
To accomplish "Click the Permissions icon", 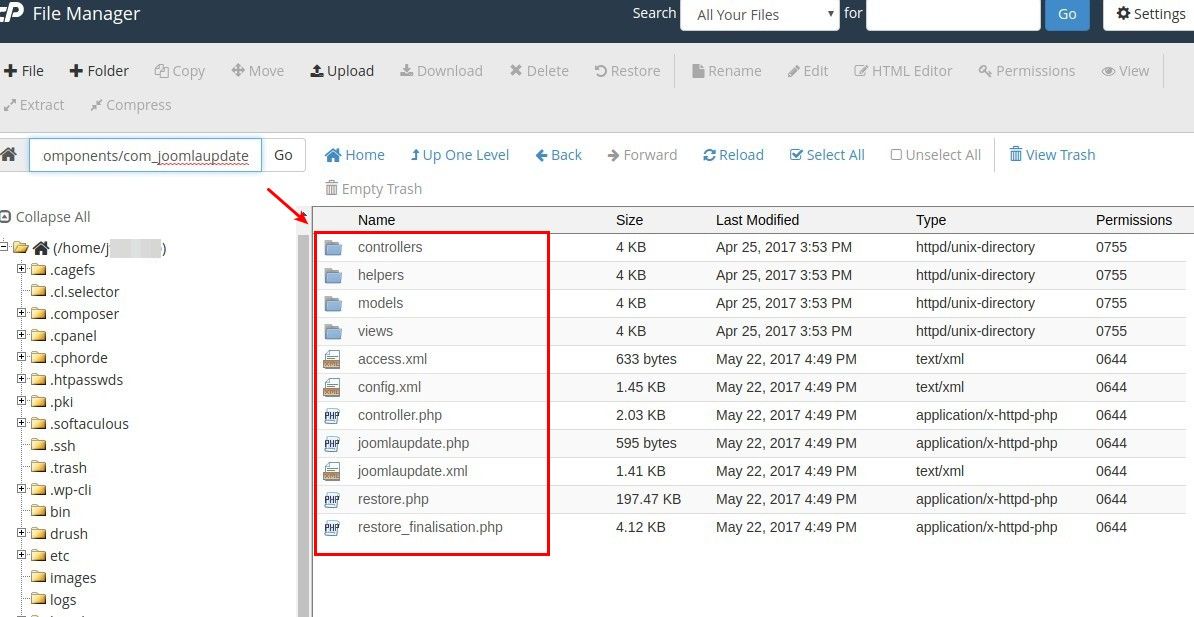I will 1026,70.
